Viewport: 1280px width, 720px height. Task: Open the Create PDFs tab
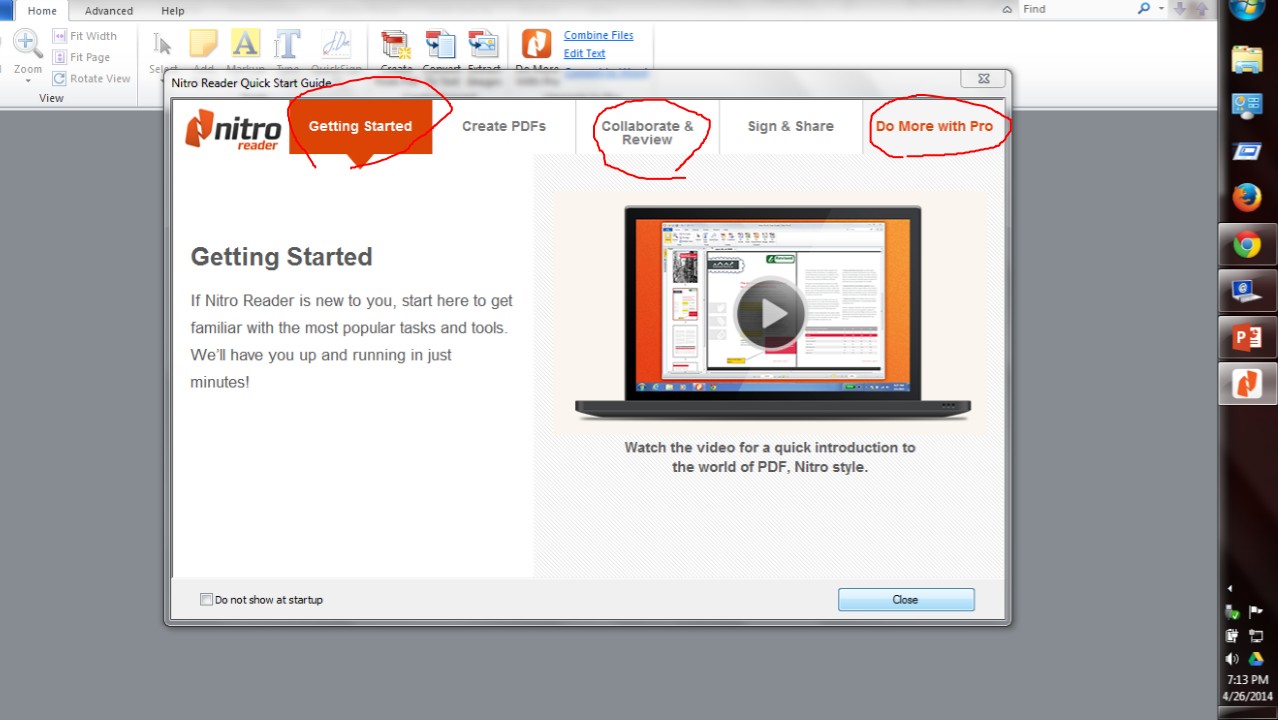[x=504, y=127]
